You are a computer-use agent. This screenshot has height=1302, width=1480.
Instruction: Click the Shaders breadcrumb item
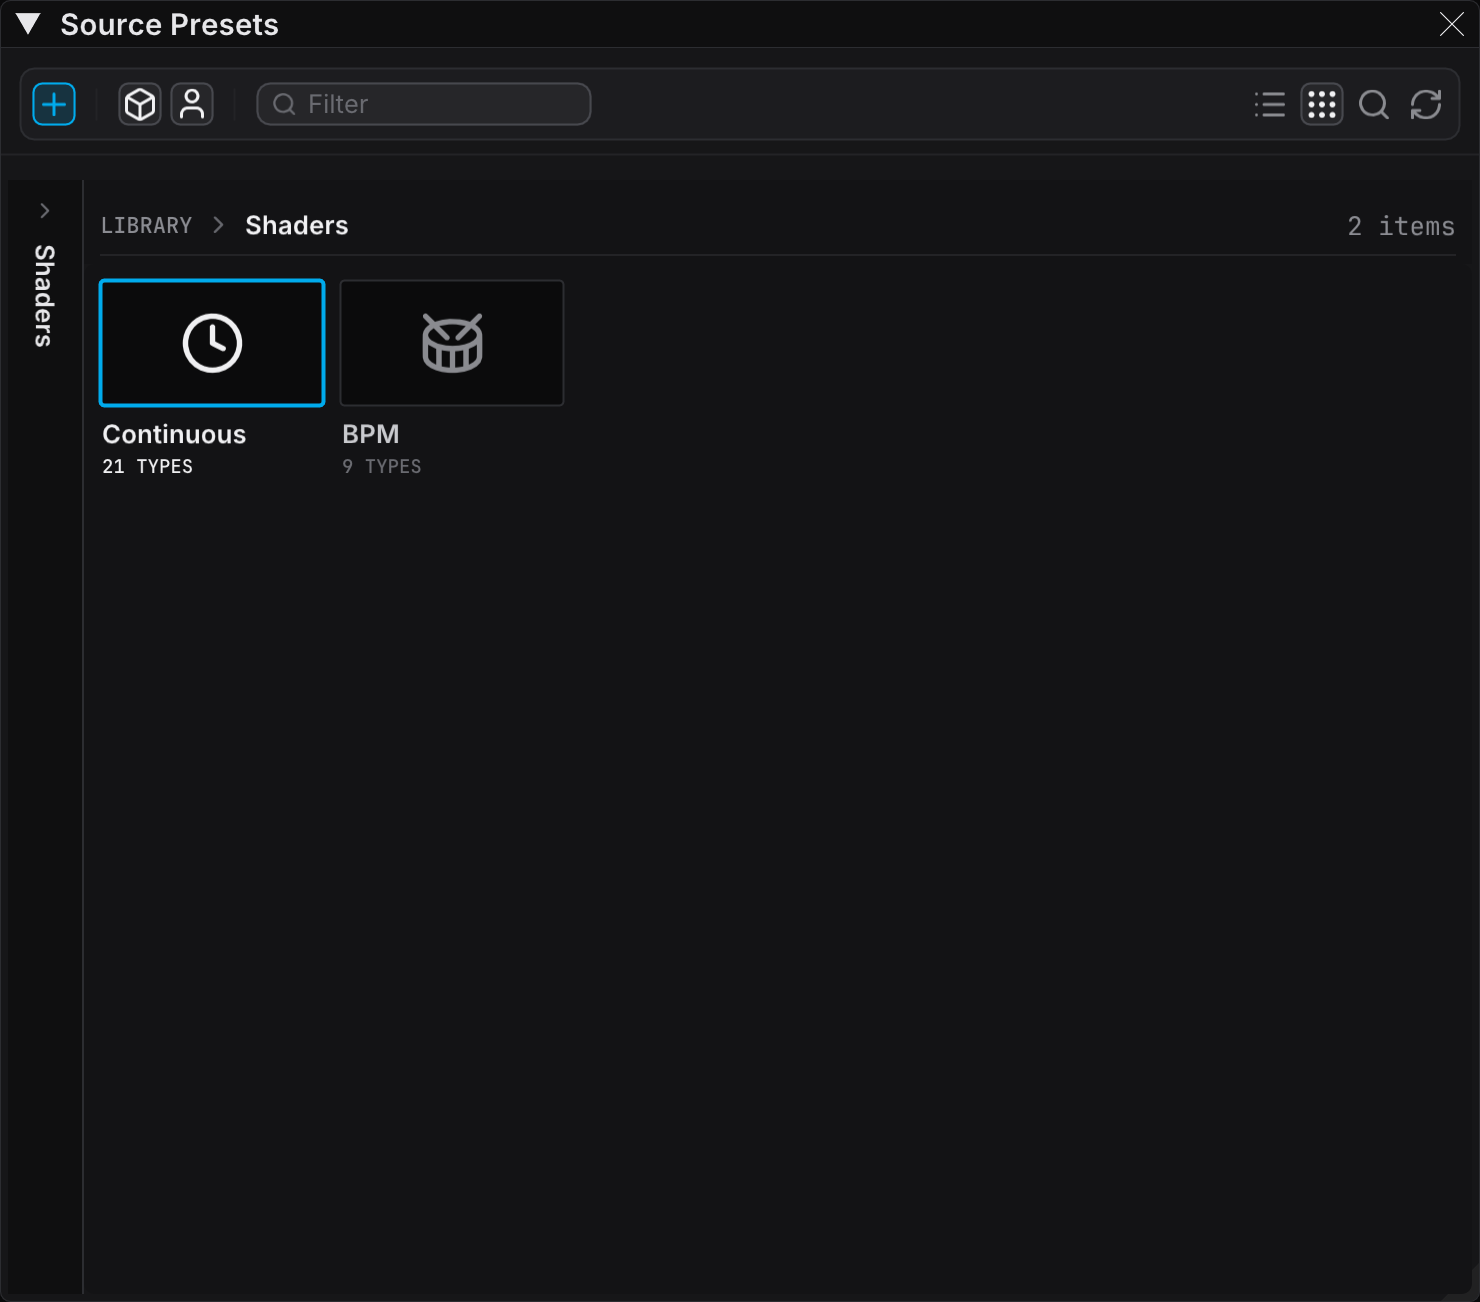tap(297, 226)
